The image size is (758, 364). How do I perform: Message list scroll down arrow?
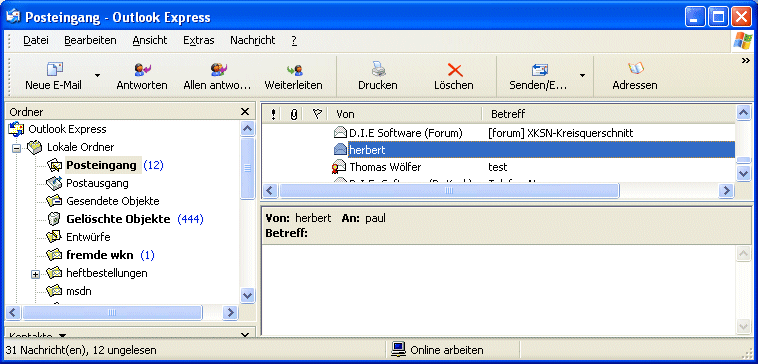tap(743, 173)
